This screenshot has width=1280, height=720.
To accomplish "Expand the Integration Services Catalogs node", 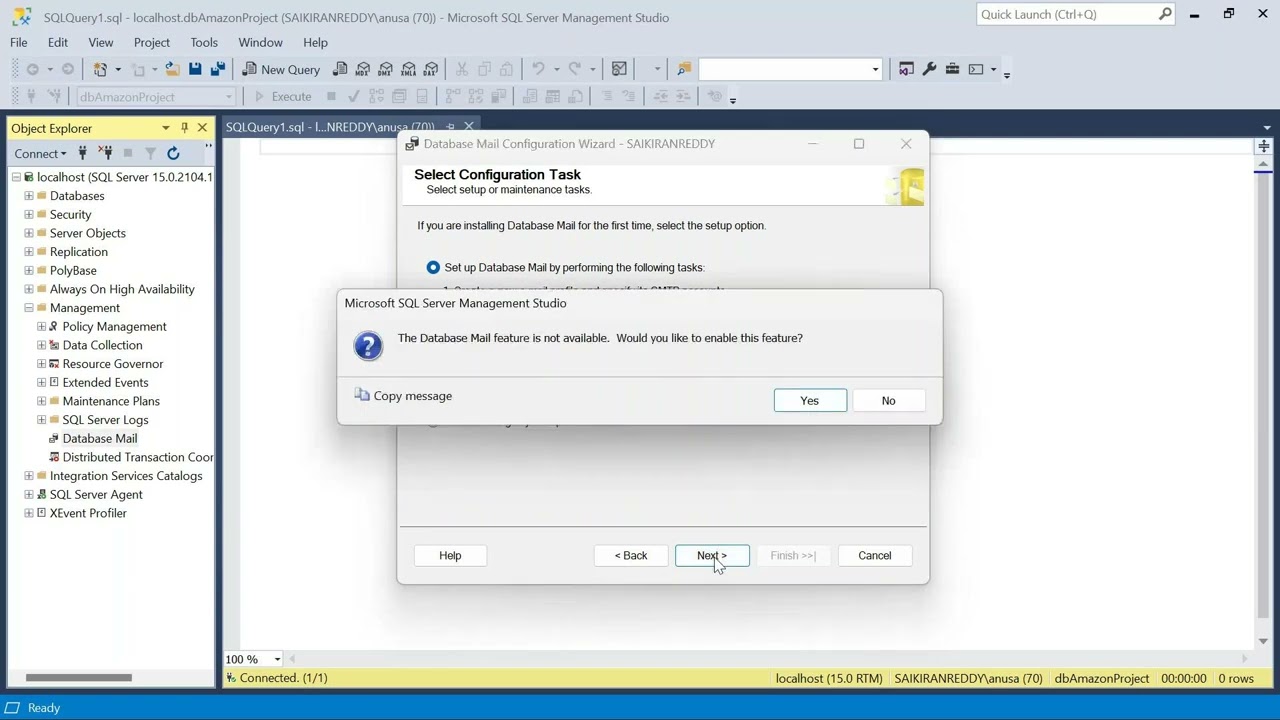I will [x=29, y=476].
